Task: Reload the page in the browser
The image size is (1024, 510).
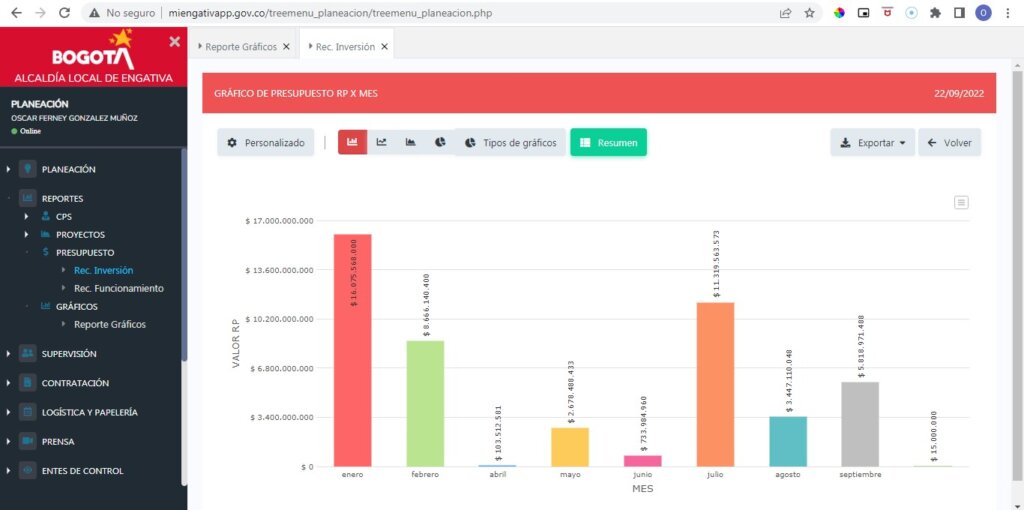Action: (64, 13)
